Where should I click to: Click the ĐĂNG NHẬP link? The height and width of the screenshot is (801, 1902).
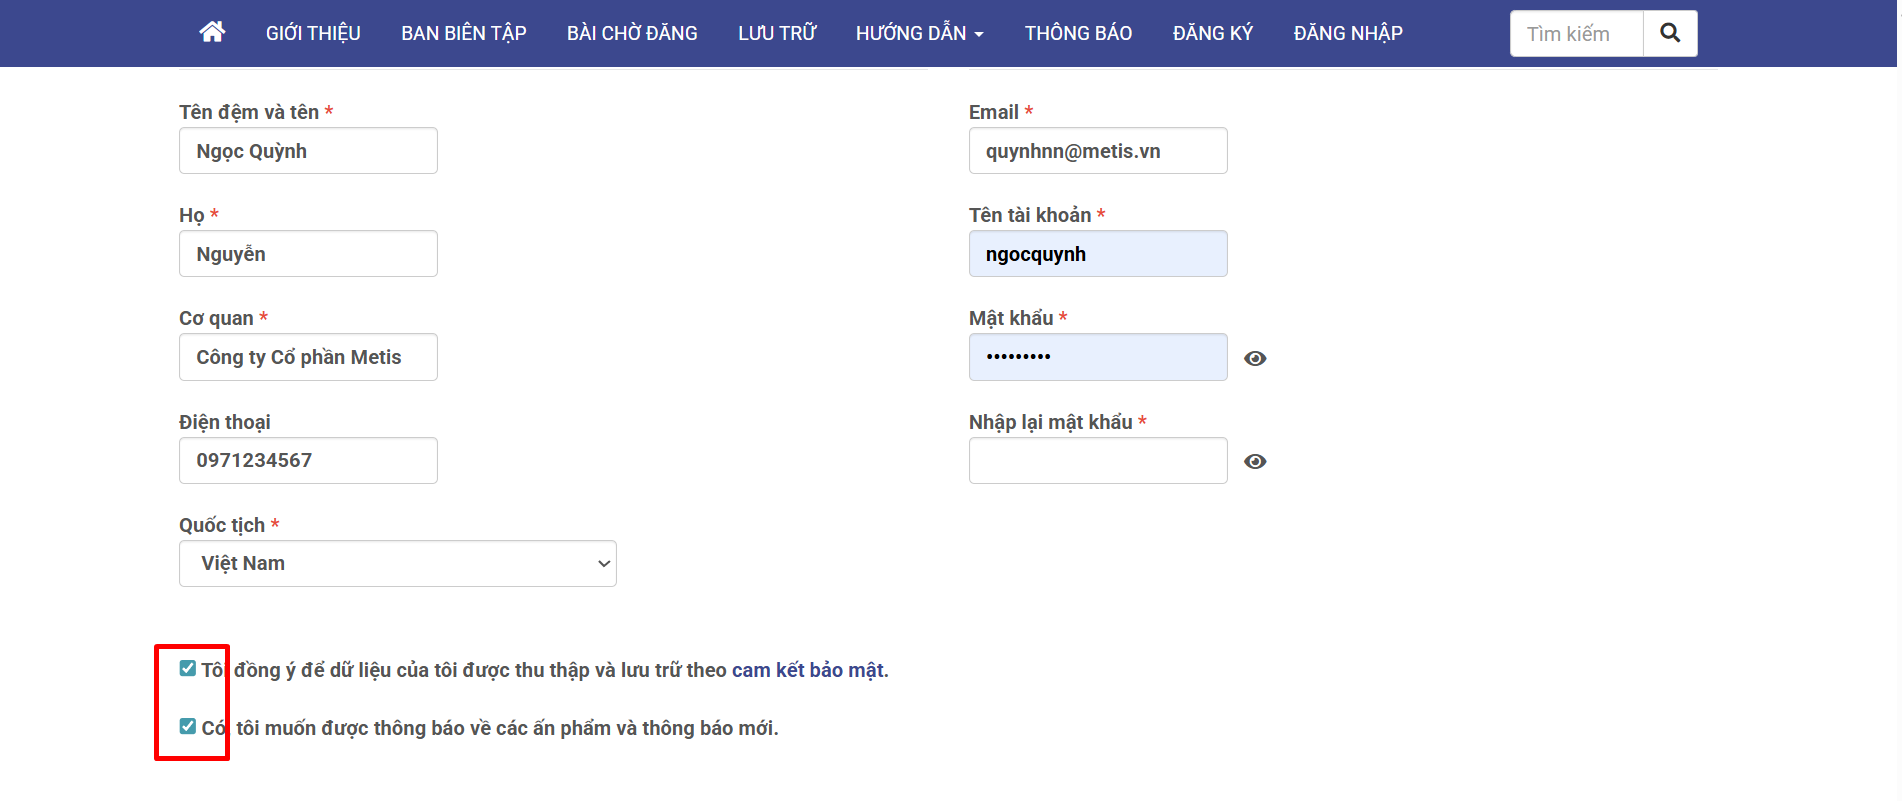coord(1347,33)
